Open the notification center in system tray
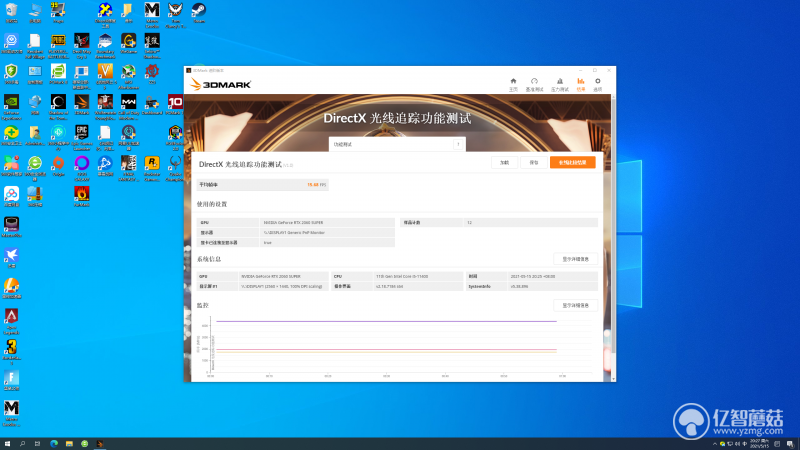This screenshot has height=450, width=800. [x=790, y=444]
